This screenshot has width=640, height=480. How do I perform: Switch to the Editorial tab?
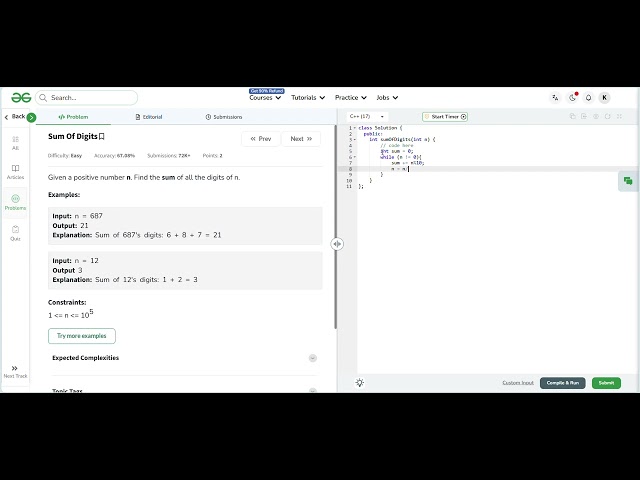(149, 117)
